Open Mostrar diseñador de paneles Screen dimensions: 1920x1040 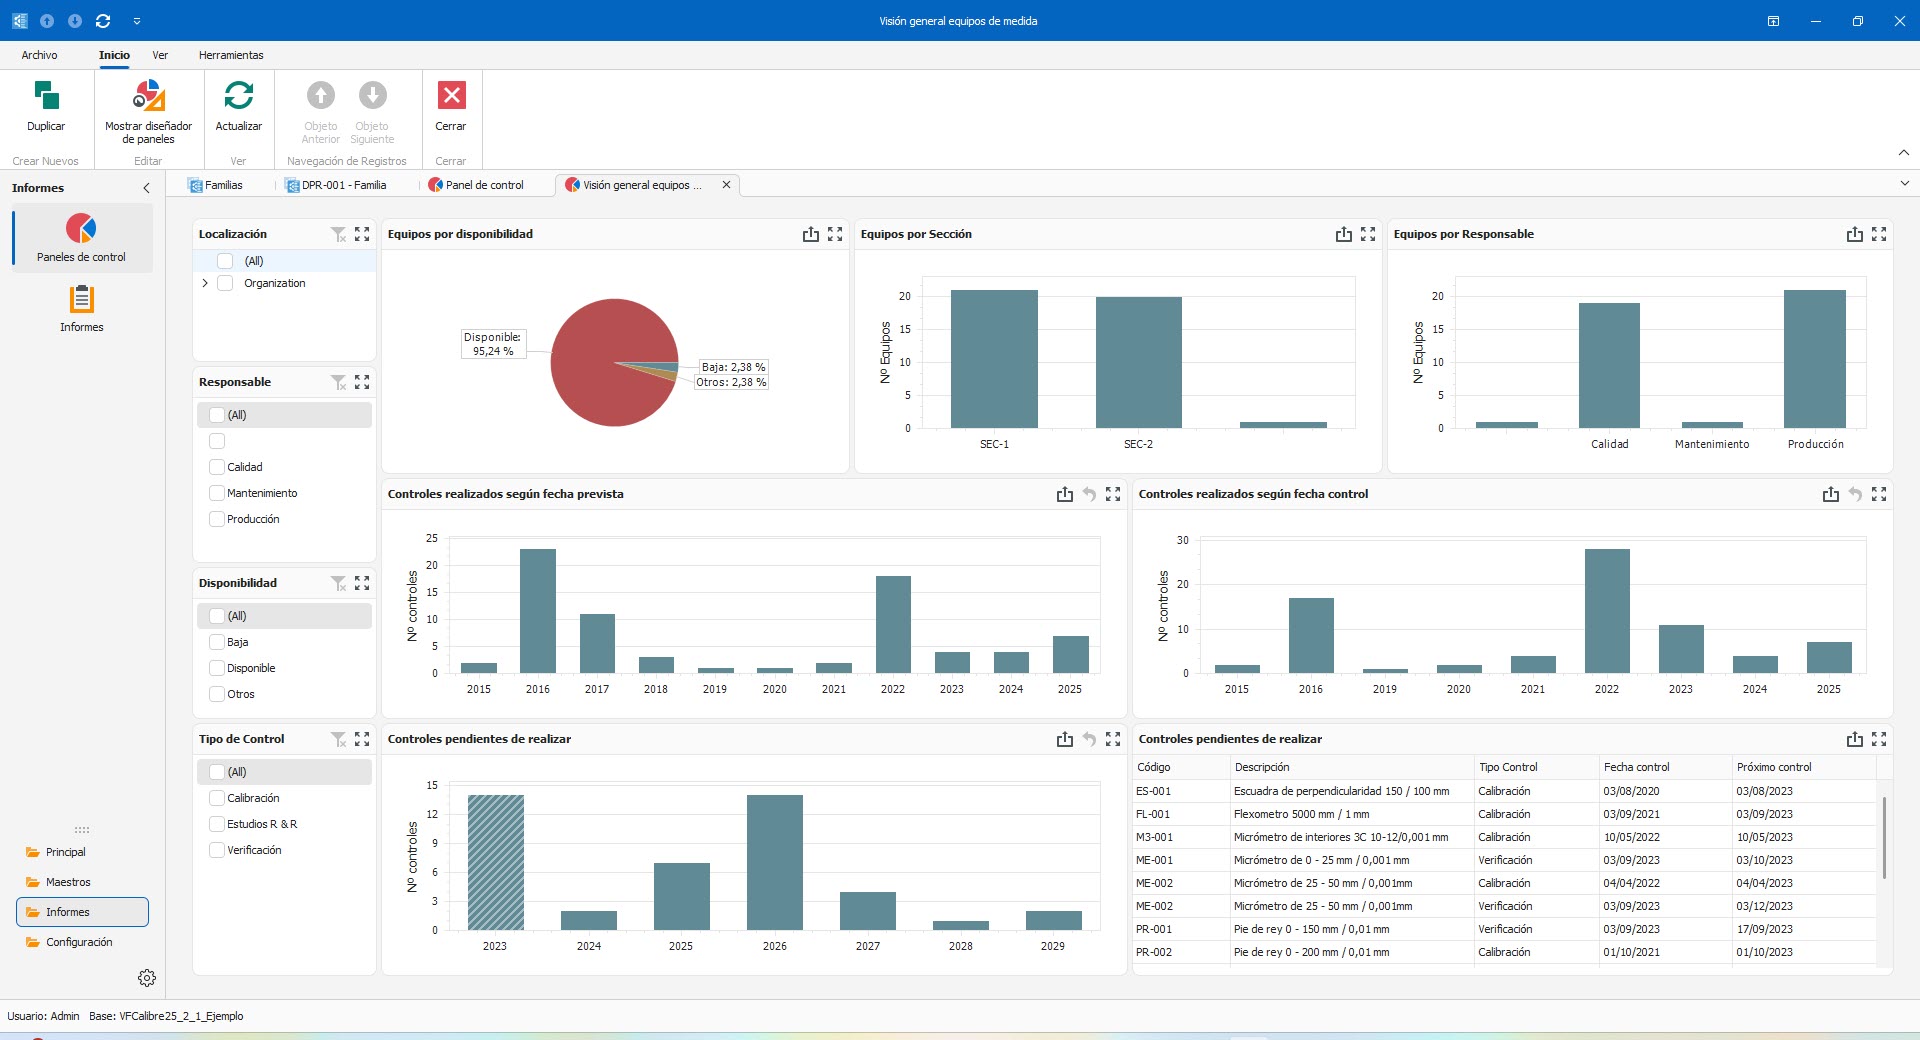click(148, 97)
